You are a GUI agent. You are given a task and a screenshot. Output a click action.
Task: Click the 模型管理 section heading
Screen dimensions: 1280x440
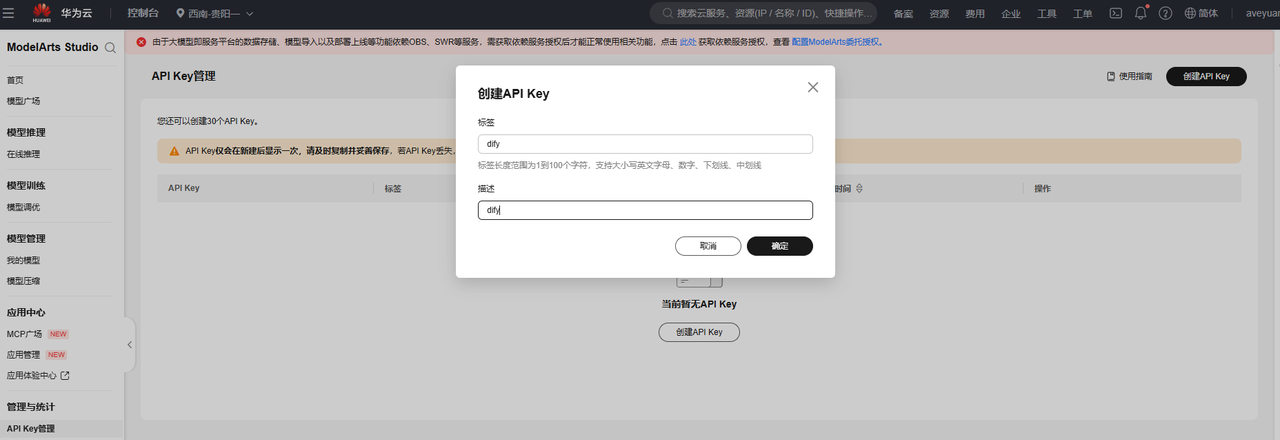(x=26, y=238)
